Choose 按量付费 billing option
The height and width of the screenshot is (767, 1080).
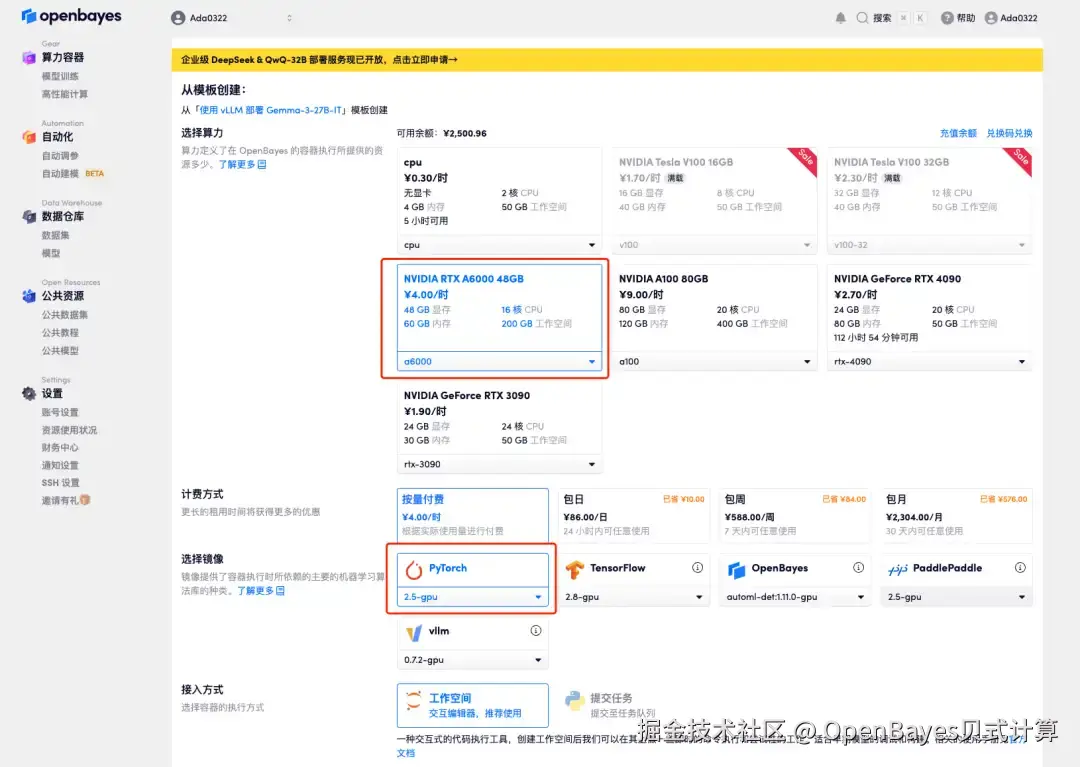coord(472,515)
